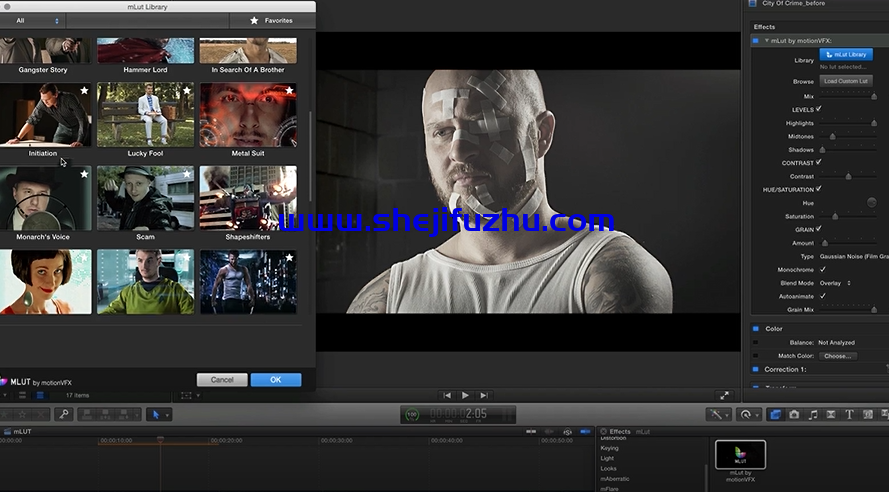Uncheck the LEVELS checkbox
Viewport: 889px width, 492px height.
[819, 109]
